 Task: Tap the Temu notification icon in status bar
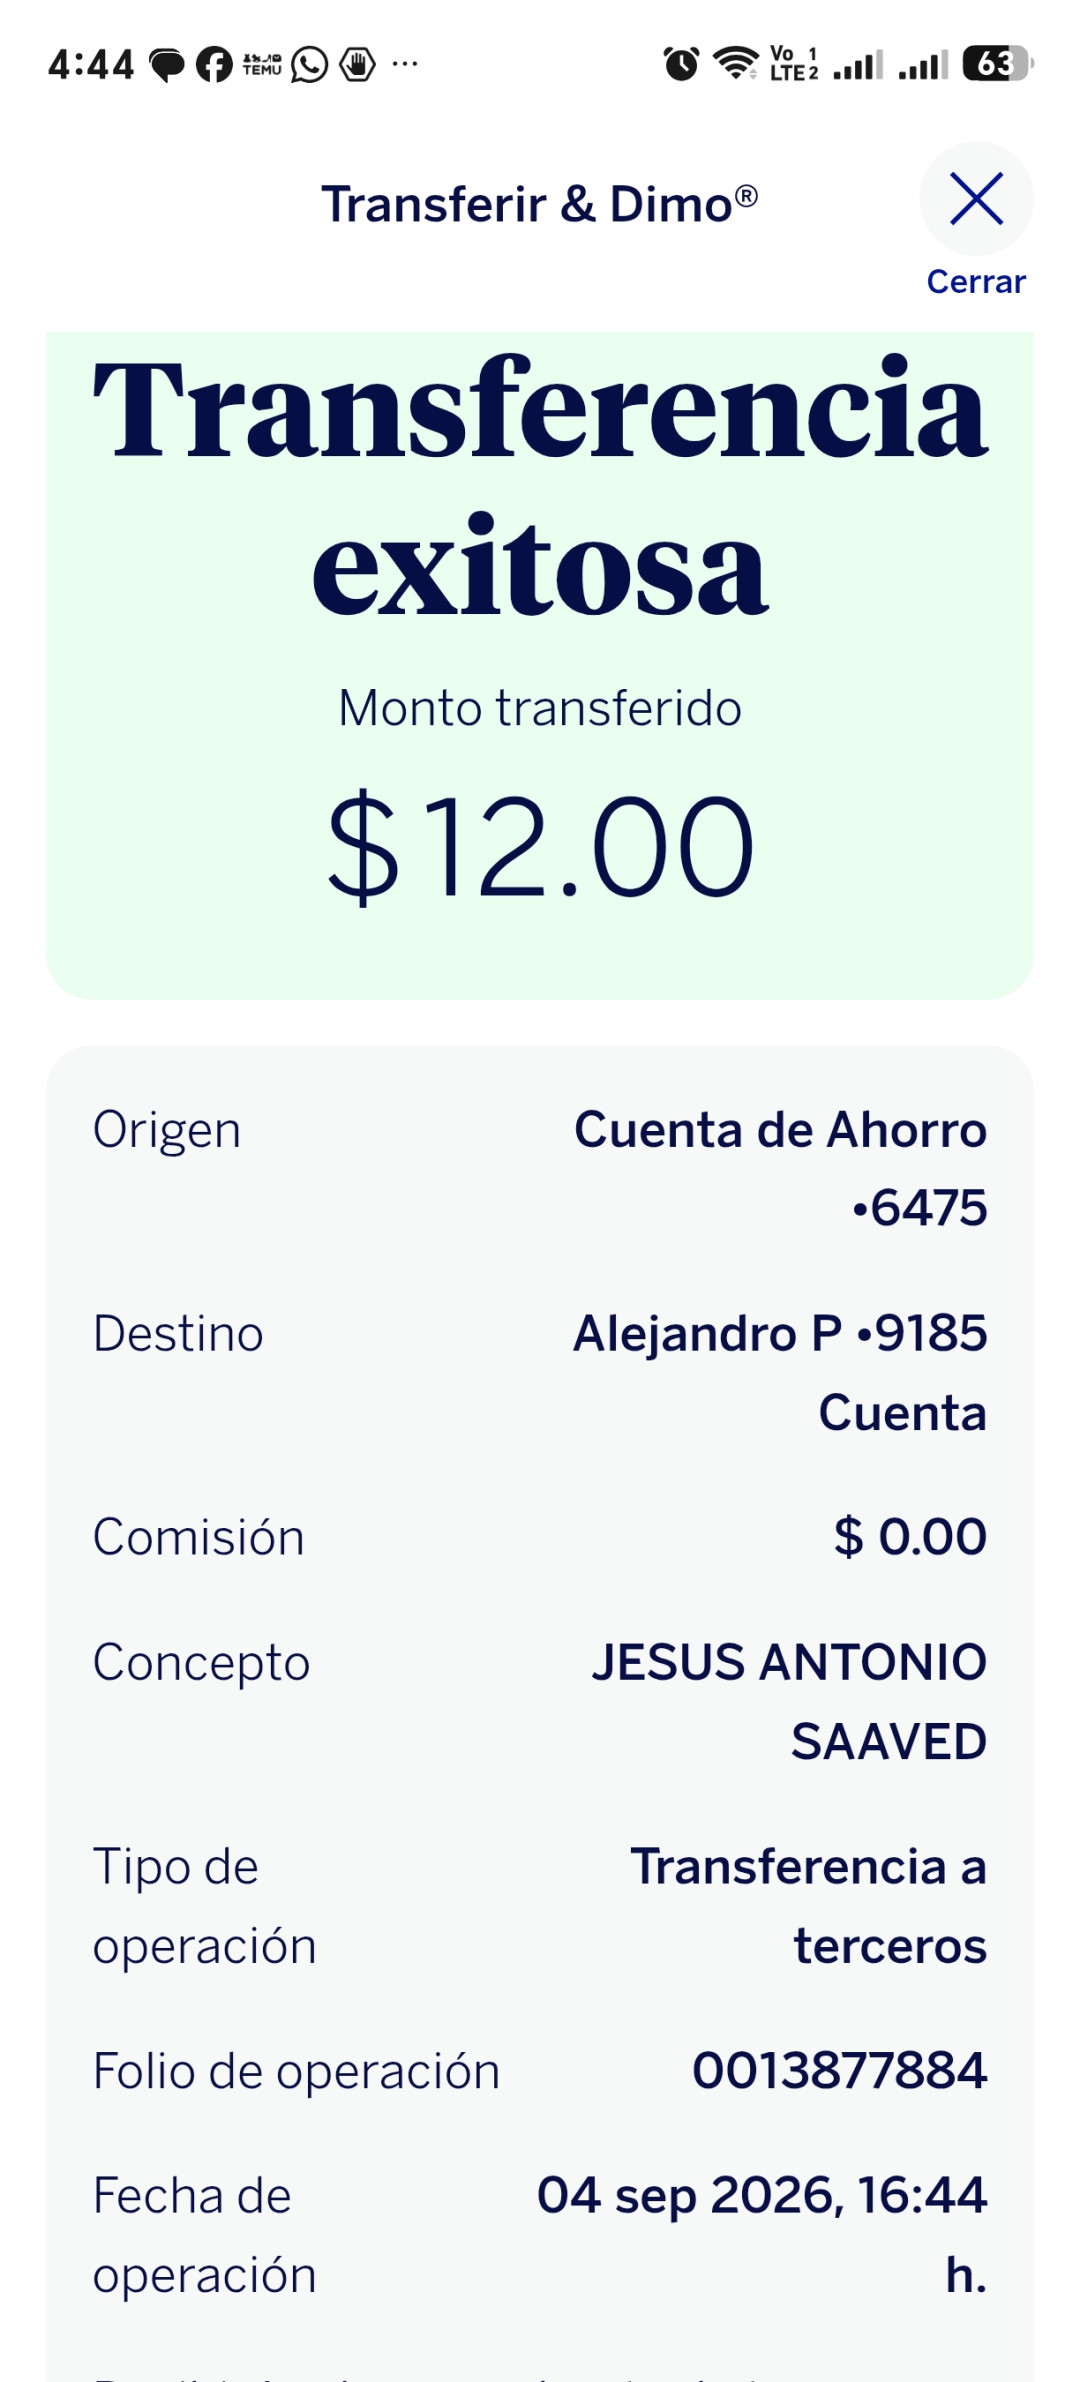(262, 65)
